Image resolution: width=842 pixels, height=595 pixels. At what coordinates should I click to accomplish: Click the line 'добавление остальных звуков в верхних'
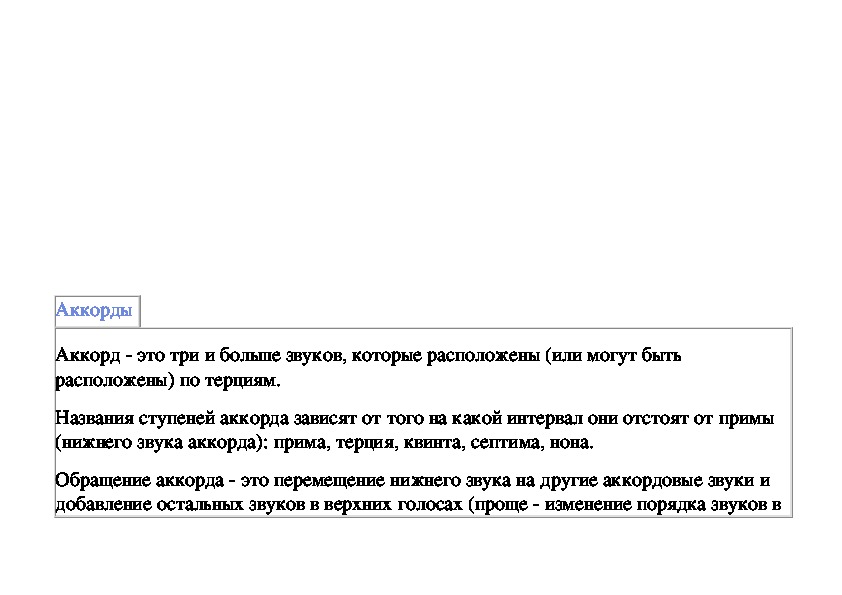pyautogui.click(x=418, y=505)
